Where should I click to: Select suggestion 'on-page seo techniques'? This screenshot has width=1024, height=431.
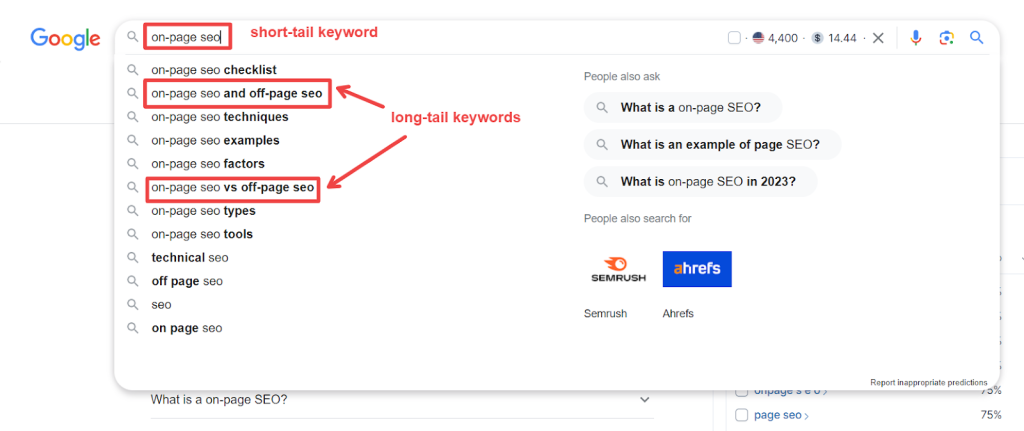[220, 117]
